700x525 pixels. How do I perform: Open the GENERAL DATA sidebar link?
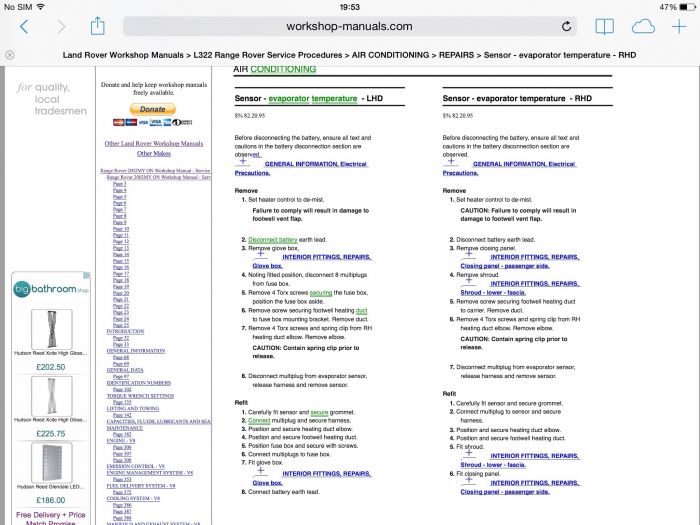tap(125, 370)
